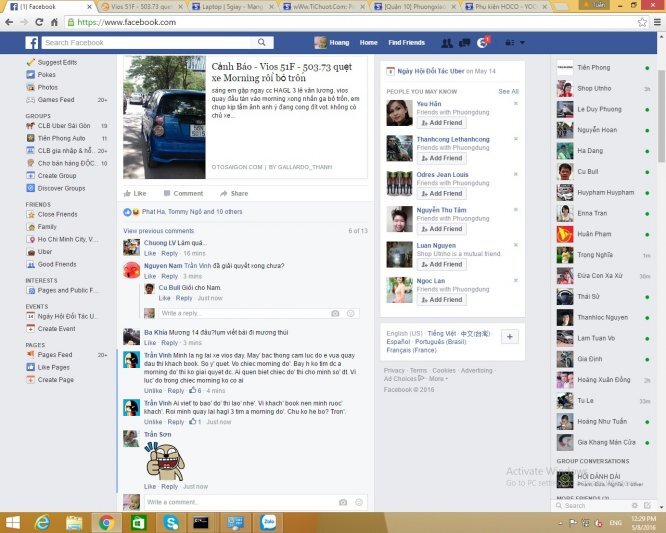Open Games Feed in sidebar
This screenshot has height=533, width=666.
[56, 100]
